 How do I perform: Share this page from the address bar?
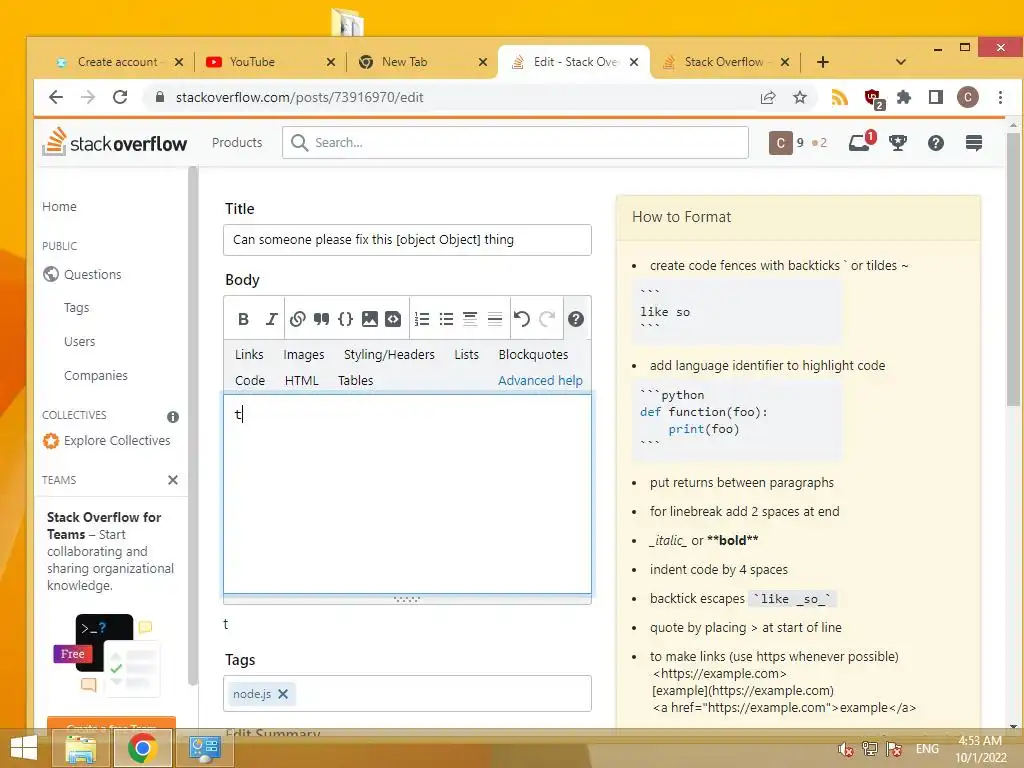coord(767,97)
